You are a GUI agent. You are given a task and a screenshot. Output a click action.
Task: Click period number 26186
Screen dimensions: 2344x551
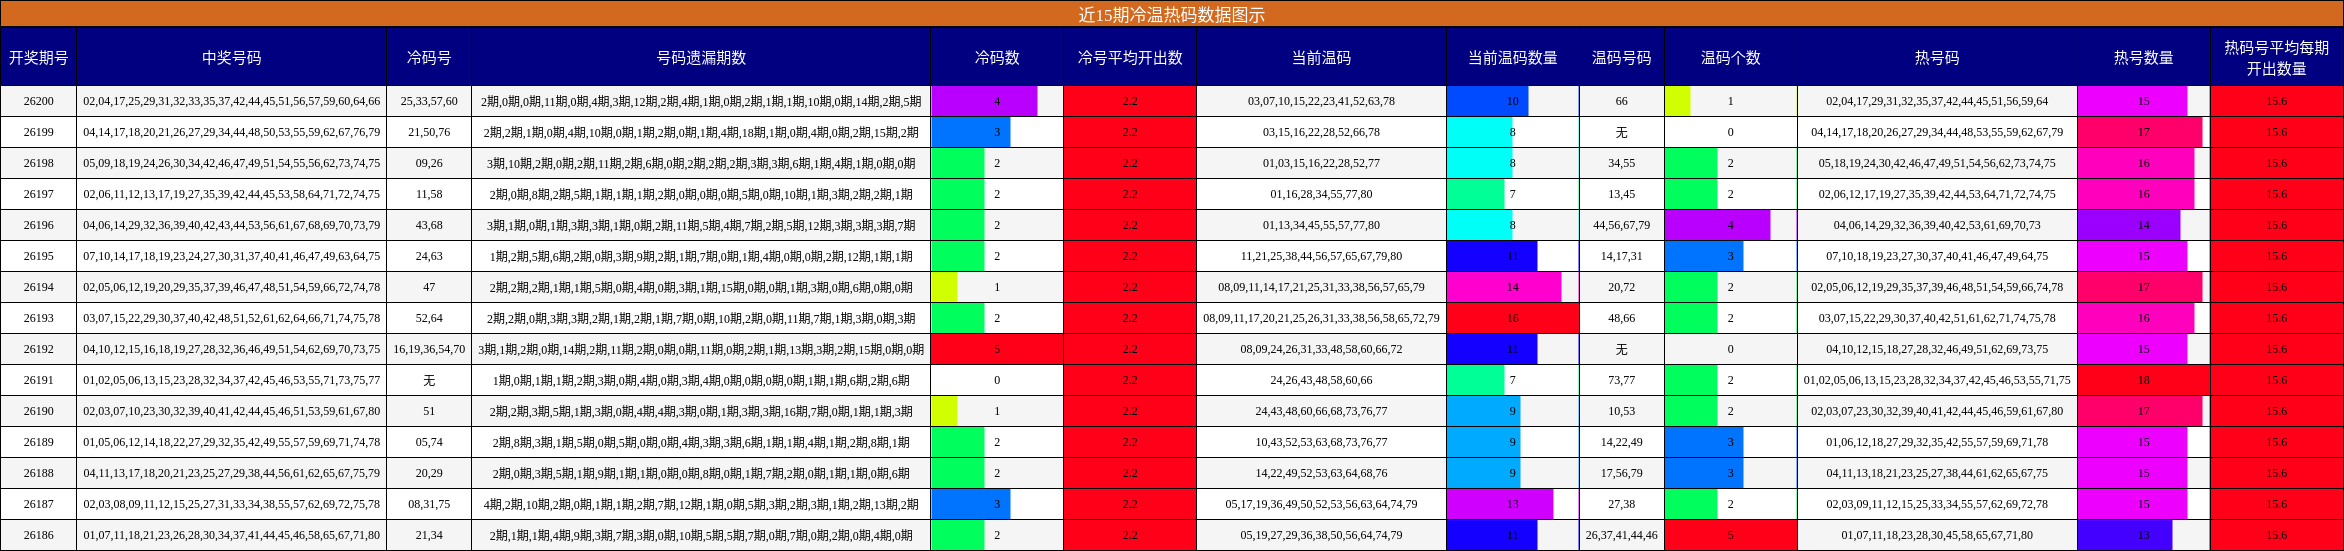(39, 535)
